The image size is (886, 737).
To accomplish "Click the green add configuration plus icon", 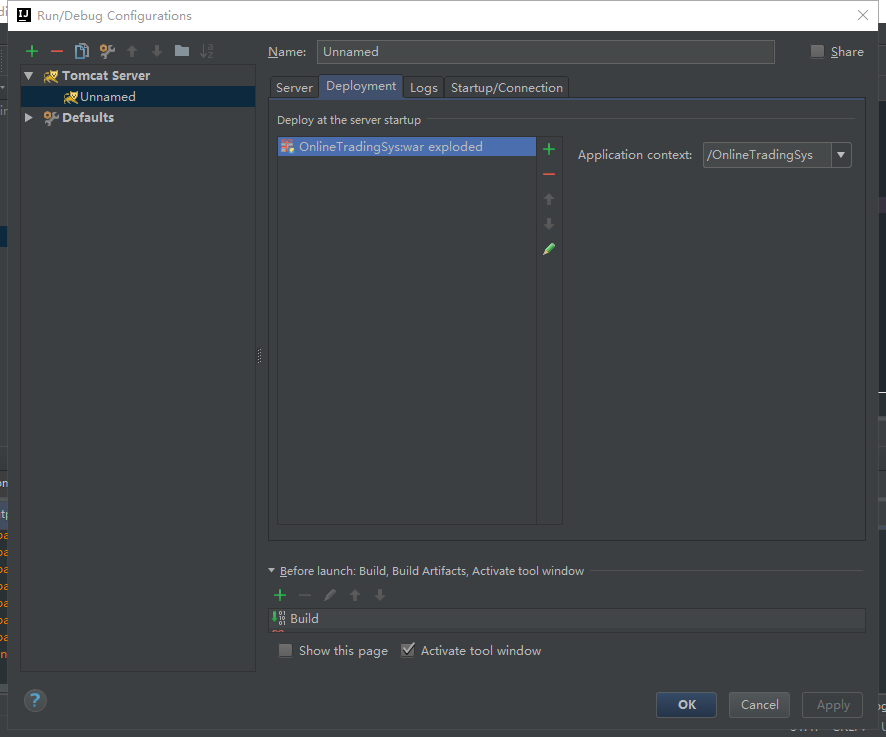I will click(x=32, y=51).
